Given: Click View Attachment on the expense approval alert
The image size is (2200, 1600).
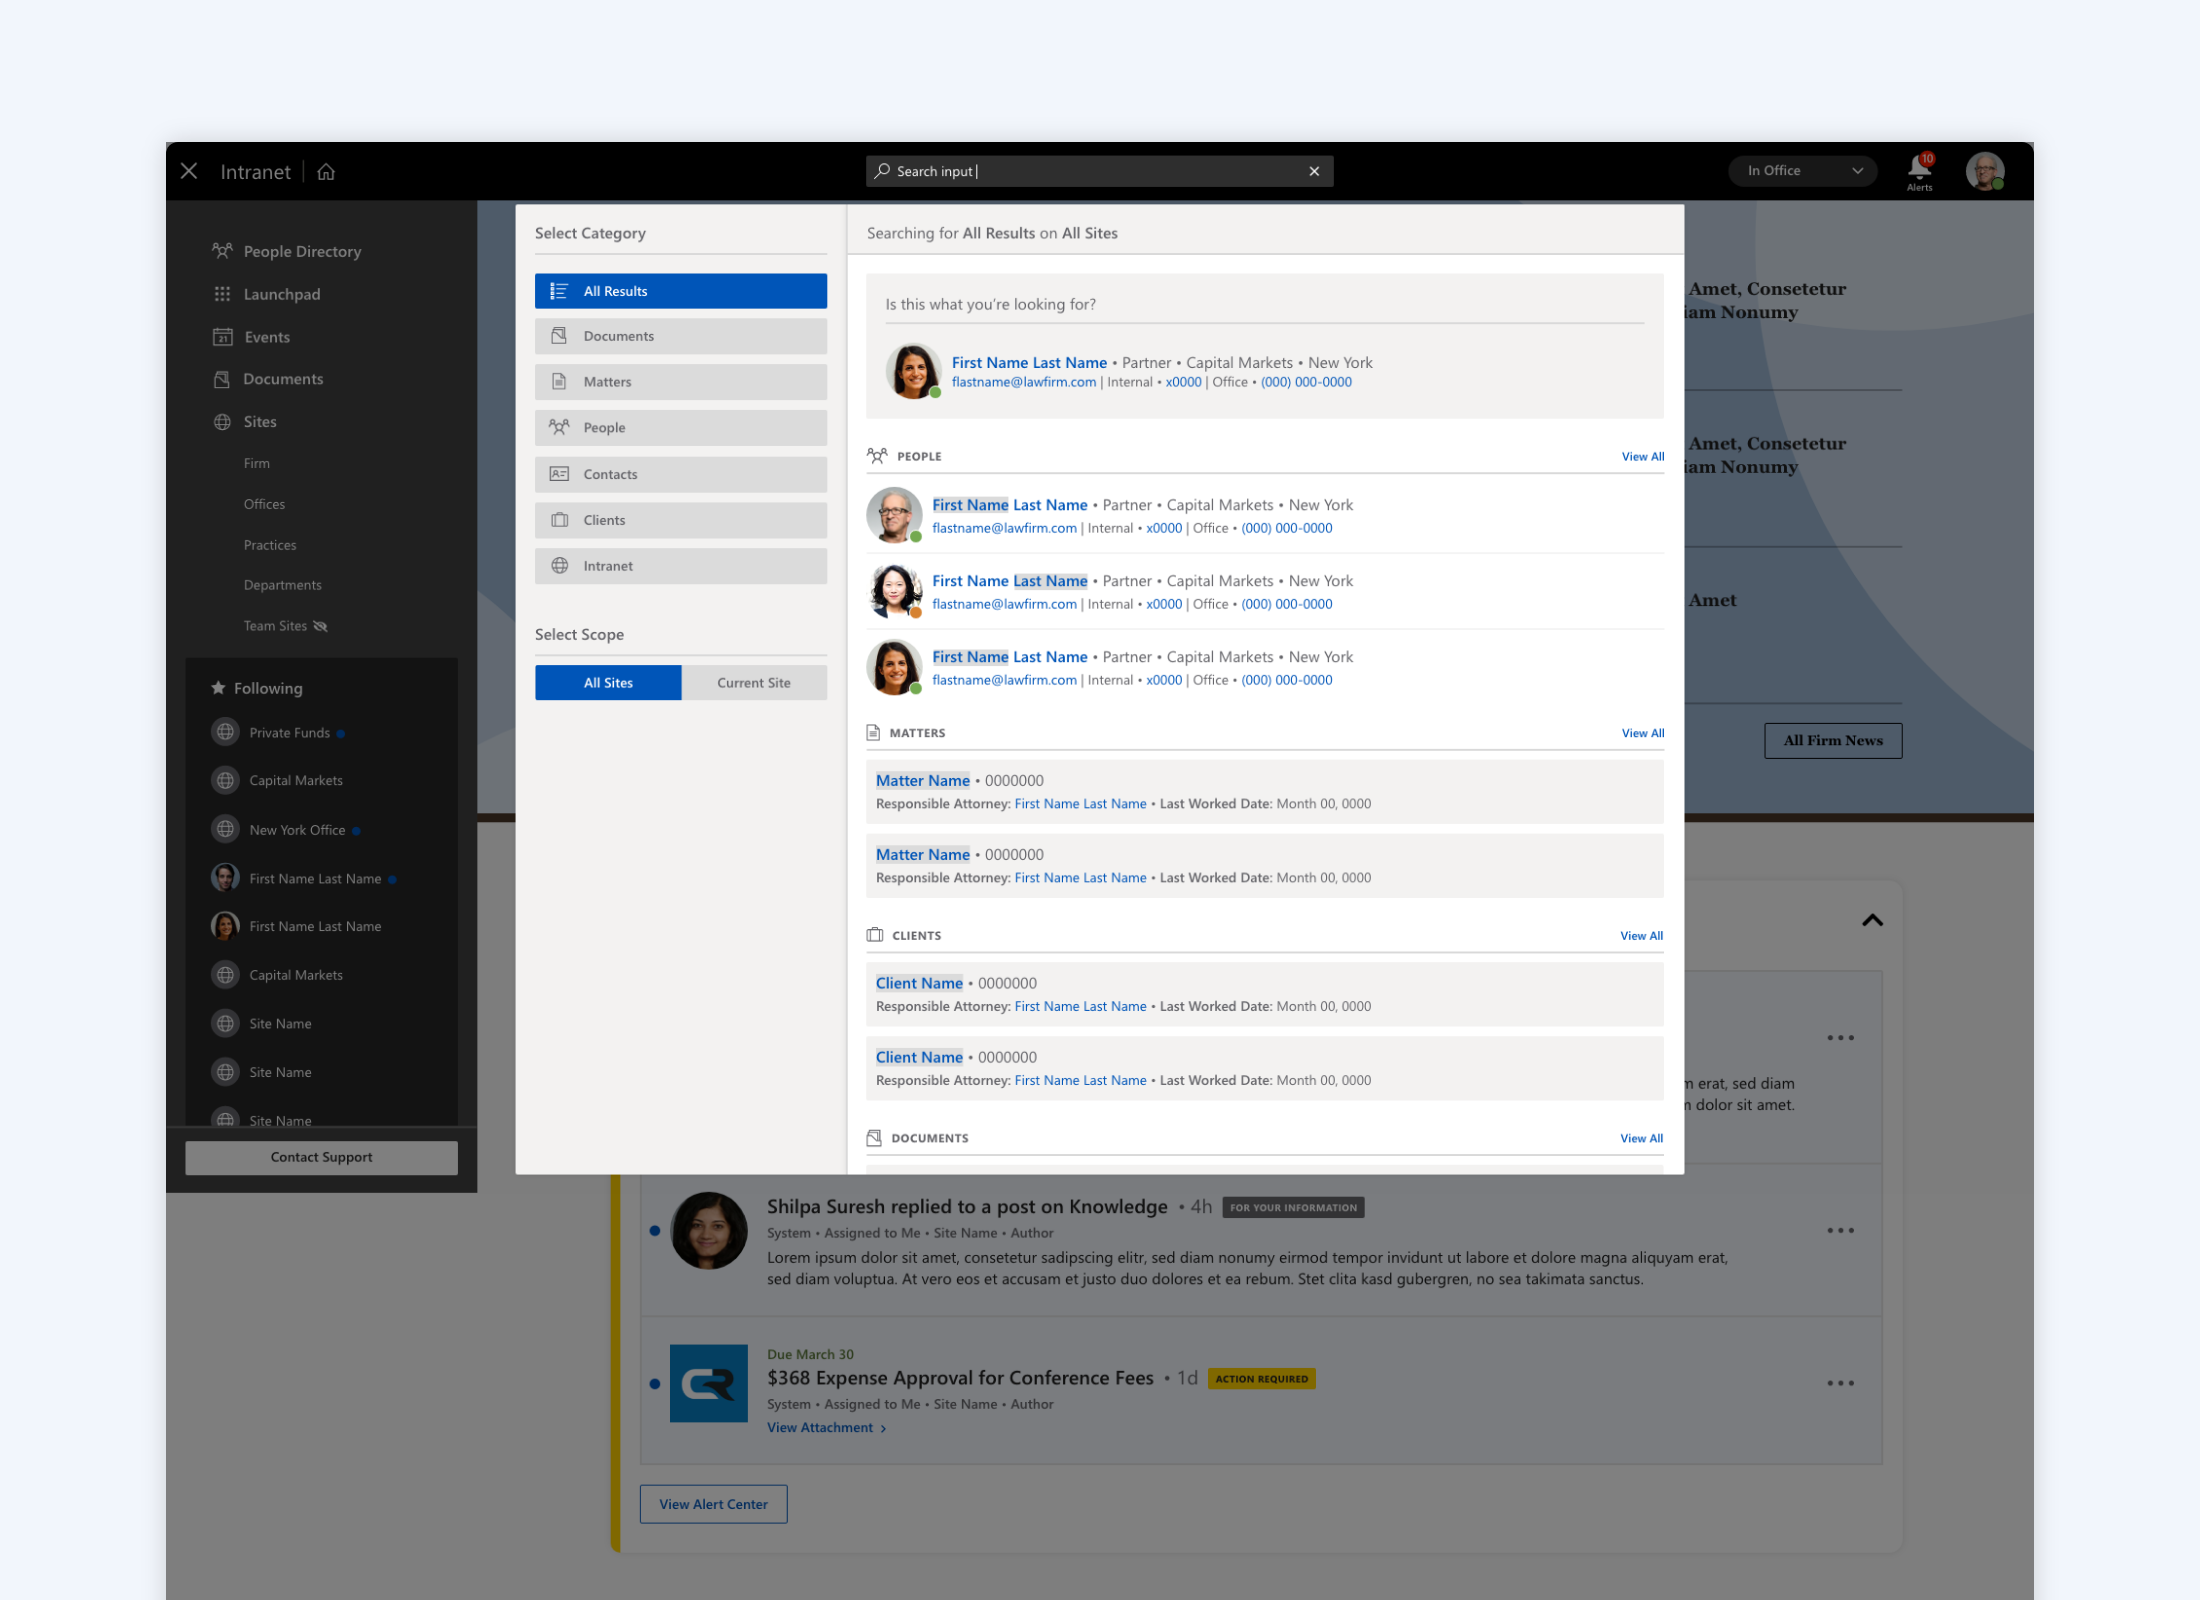Looking at the screenshot, I should click(x=820, y=1427).
